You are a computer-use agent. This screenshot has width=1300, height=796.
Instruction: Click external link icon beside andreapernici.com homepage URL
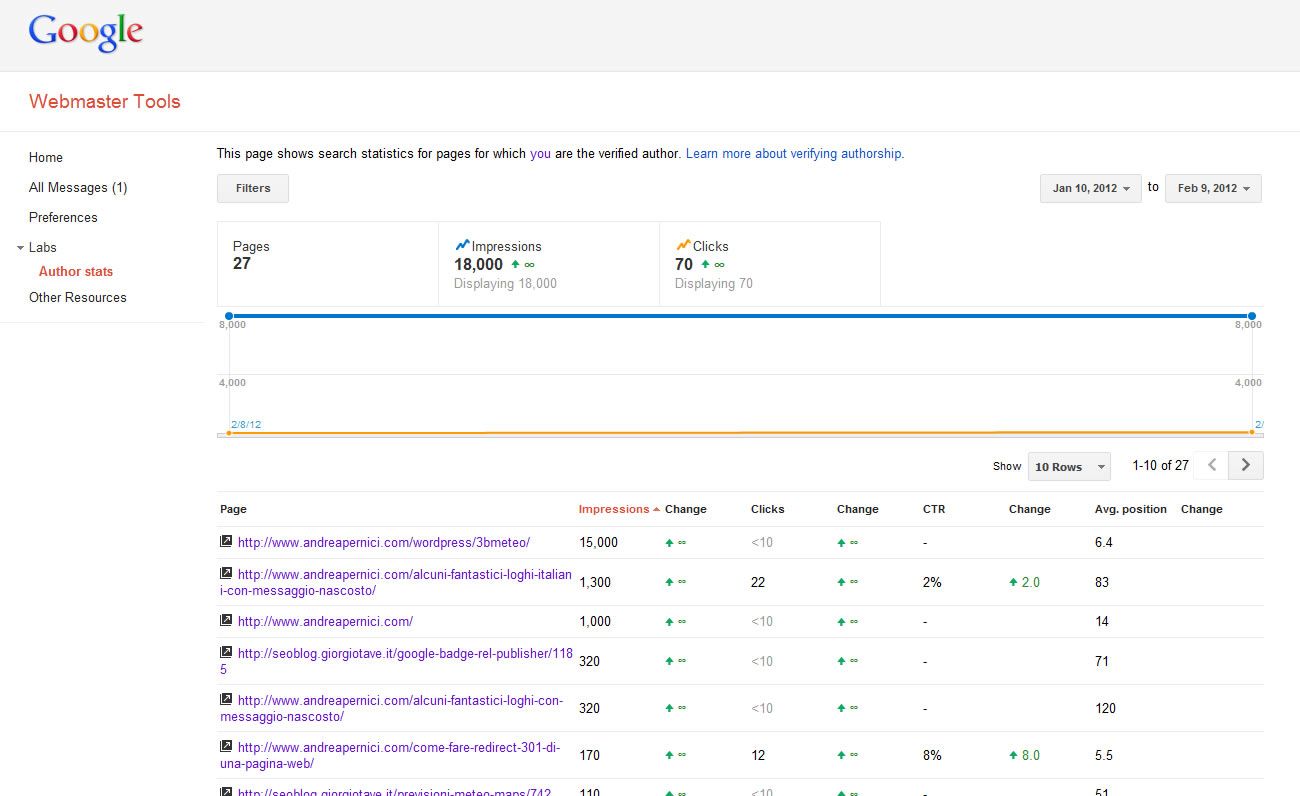click(x=226, y=620)
